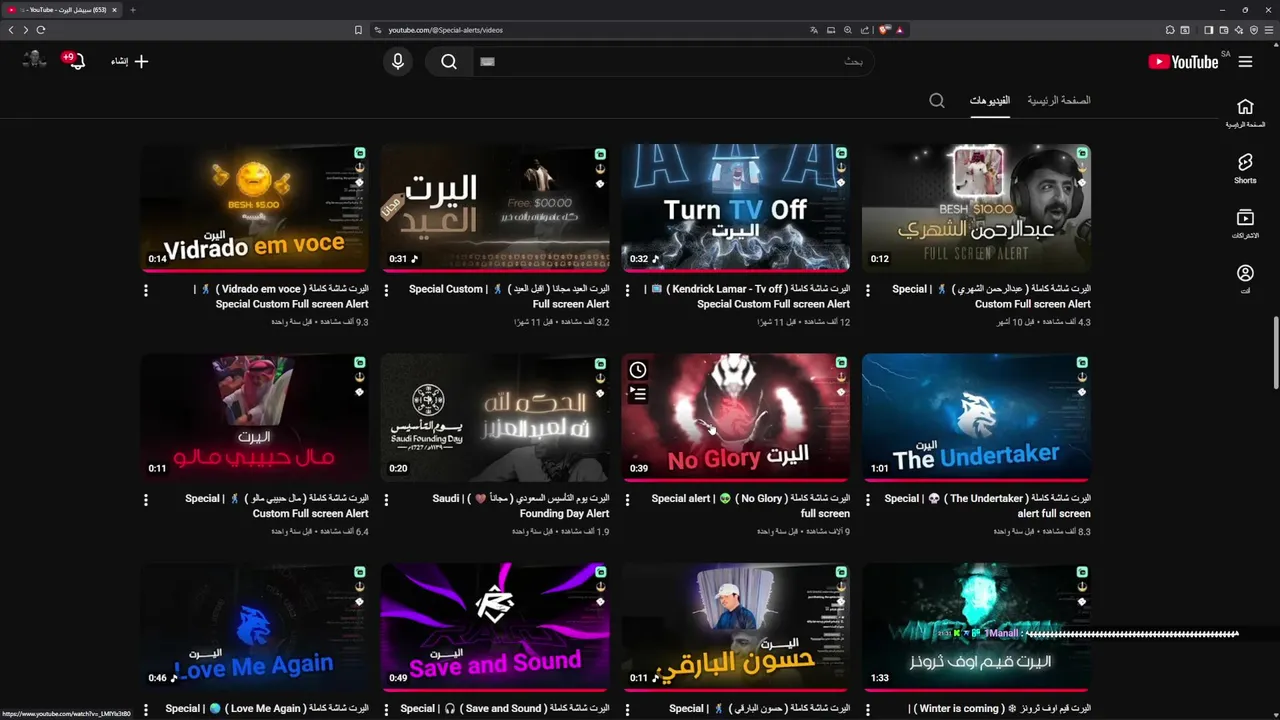Open the on-screen keyboard icon in search box
This screenshot has width=1280, height=720.
488,62
